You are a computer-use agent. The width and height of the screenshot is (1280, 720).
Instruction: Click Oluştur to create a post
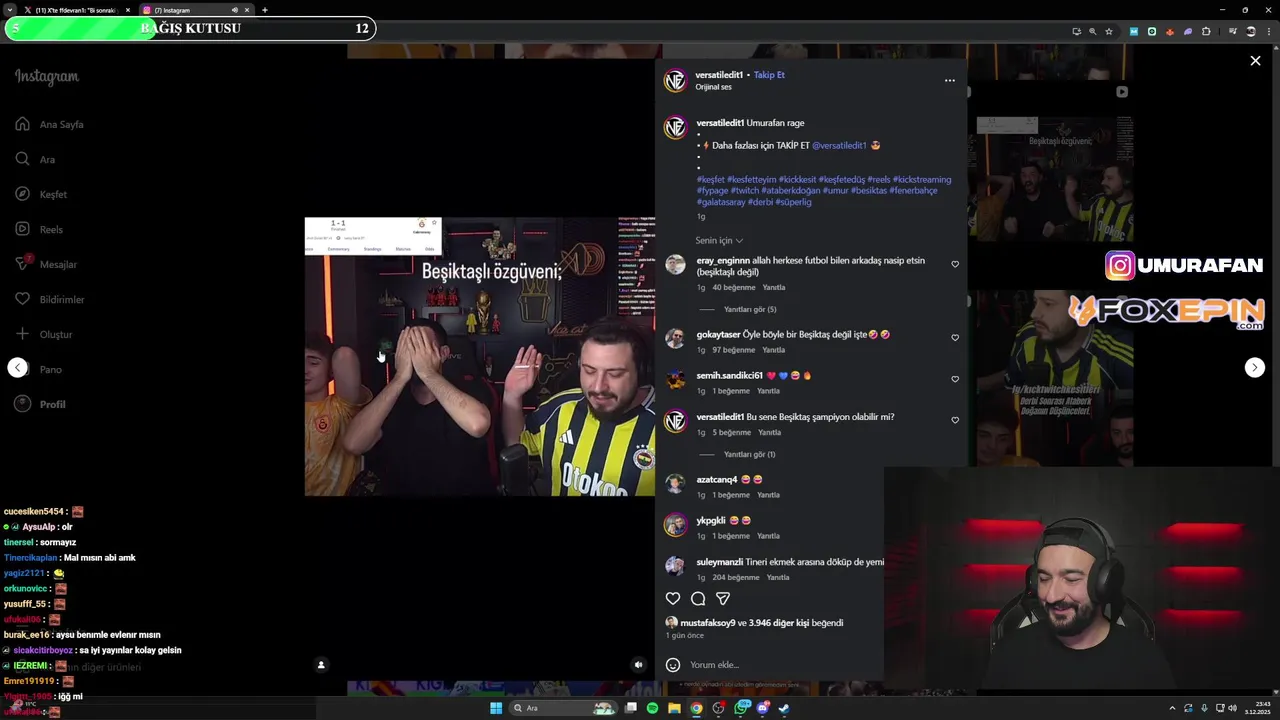pyautogui.click(x=43, y=334)
